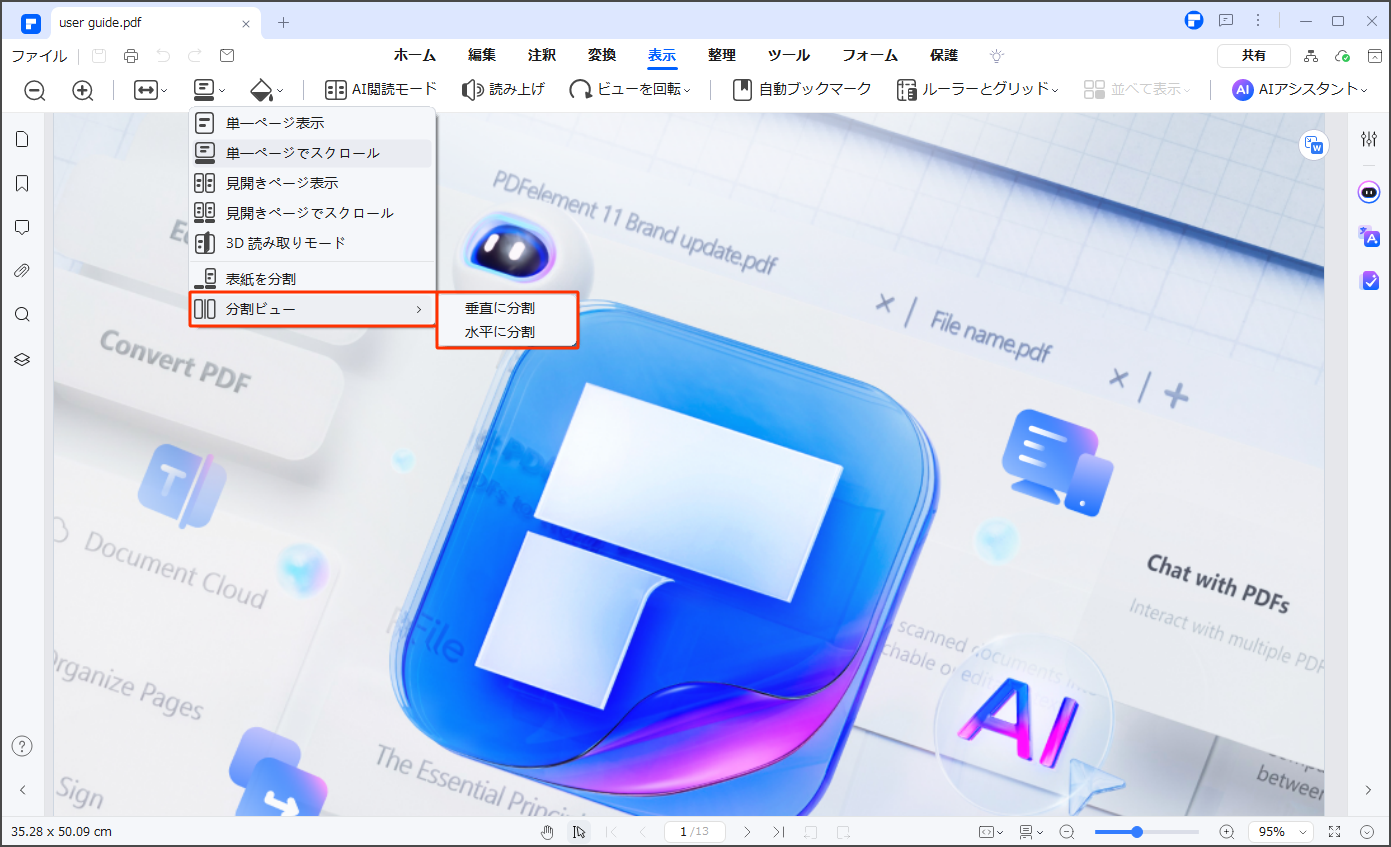Image resolution: width=1391 pixels, height=847 pixels.
Task: Open the page thumbnails panel in left sidebar
Action: [x=22, y=139]
